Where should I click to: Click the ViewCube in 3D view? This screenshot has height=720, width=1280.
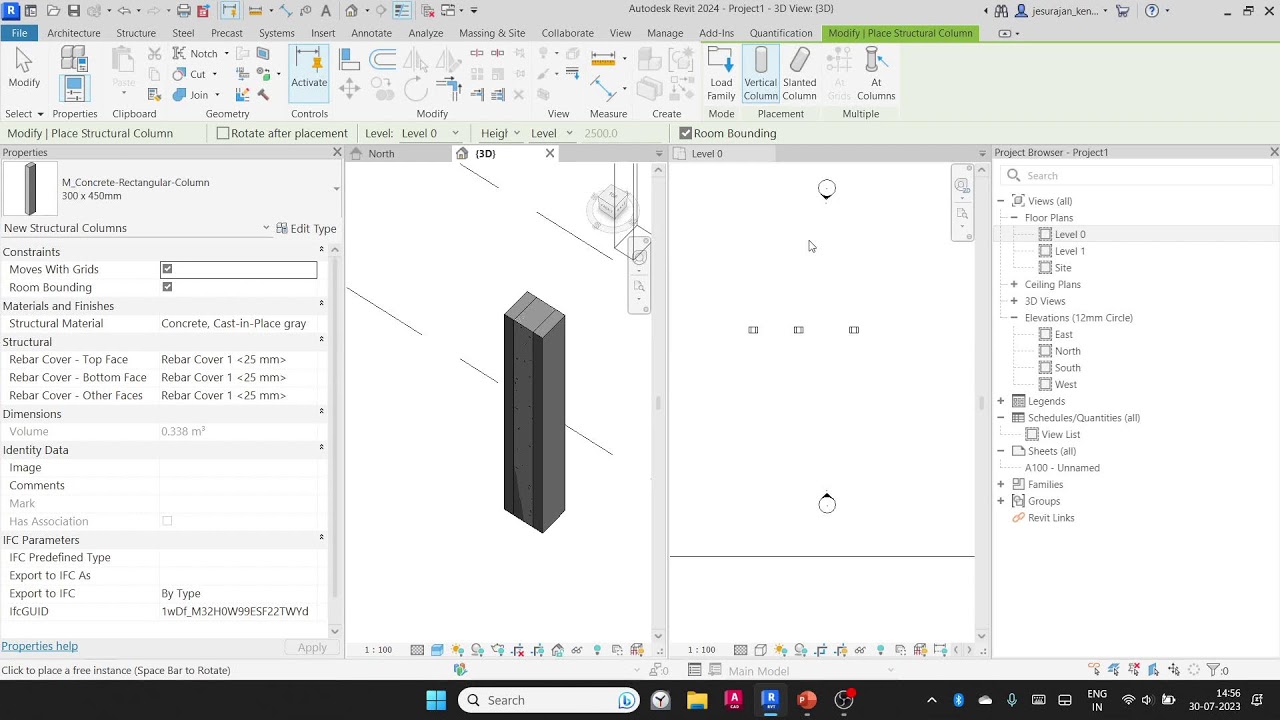611,204
